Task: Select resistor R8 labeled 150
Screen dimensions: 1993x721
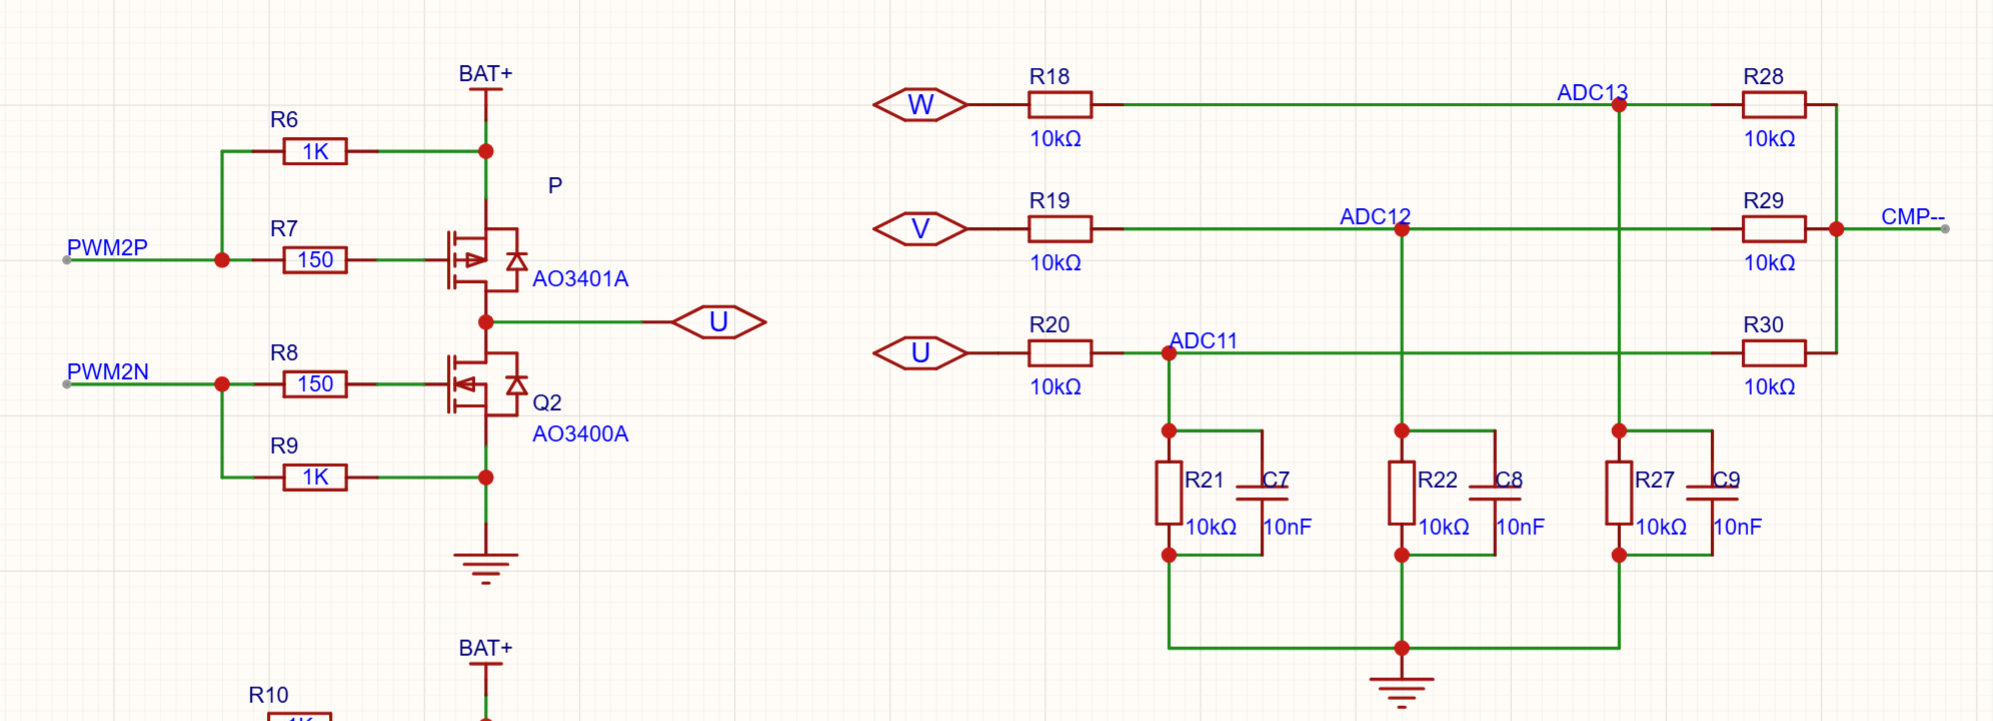Action: point(315,384)
